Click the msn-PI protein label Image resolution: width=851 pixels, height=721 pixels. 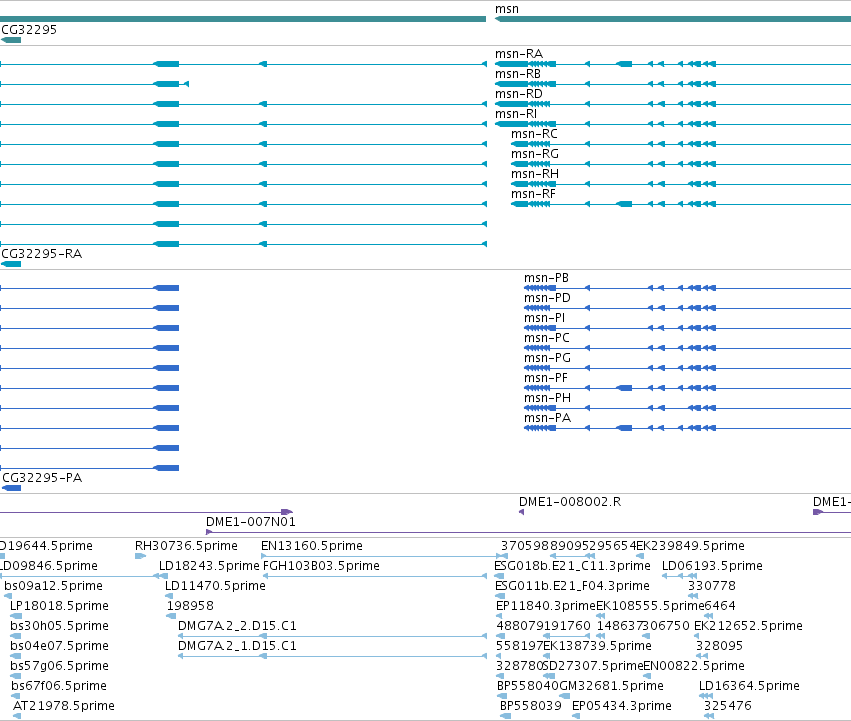point(544,318)
